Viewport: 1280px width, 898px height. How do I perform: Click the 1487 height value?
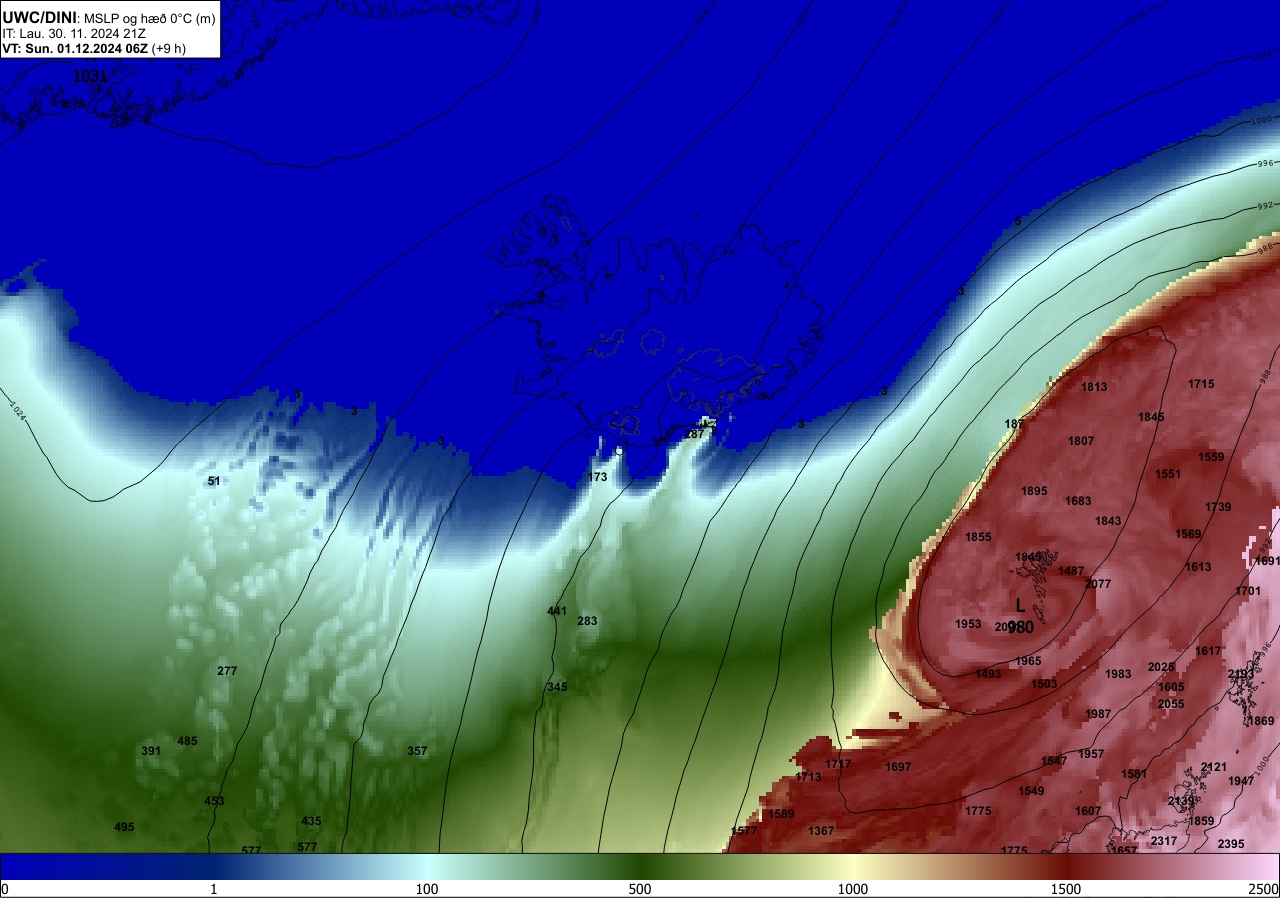tap(1071, 571)
